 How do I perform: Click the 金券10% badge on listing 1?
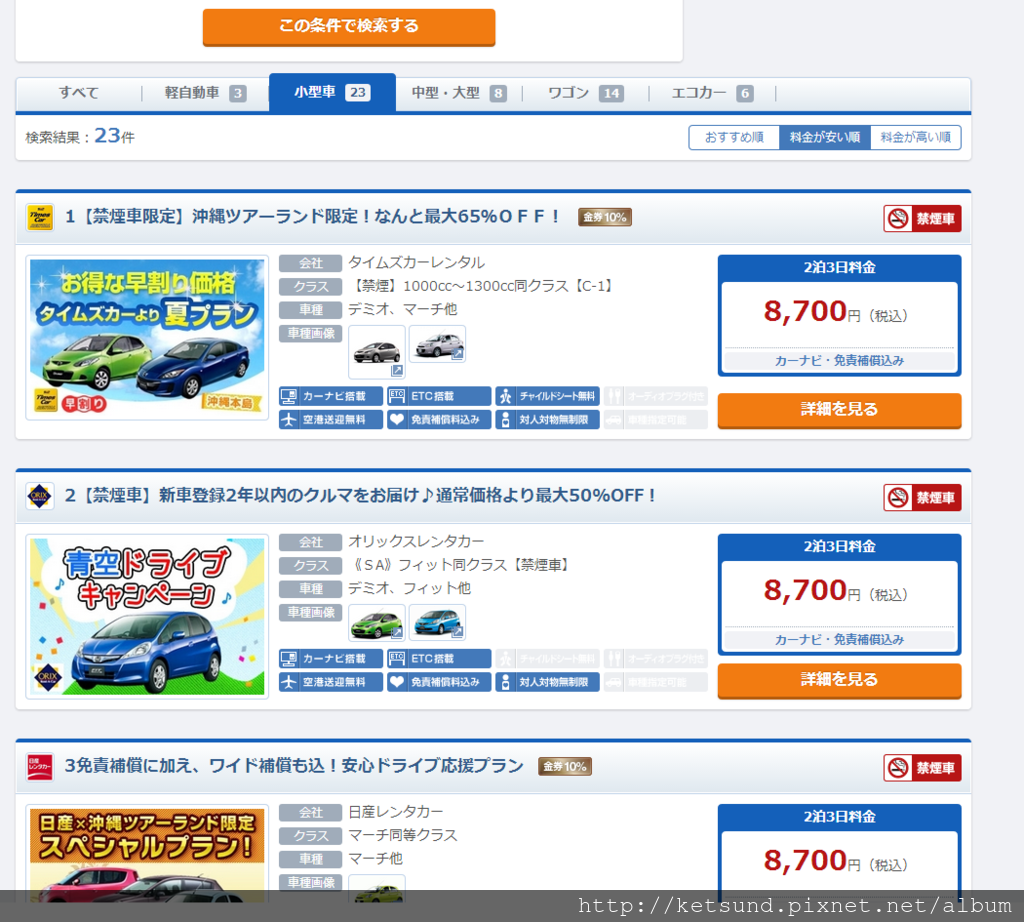click(x=604, y=217)
